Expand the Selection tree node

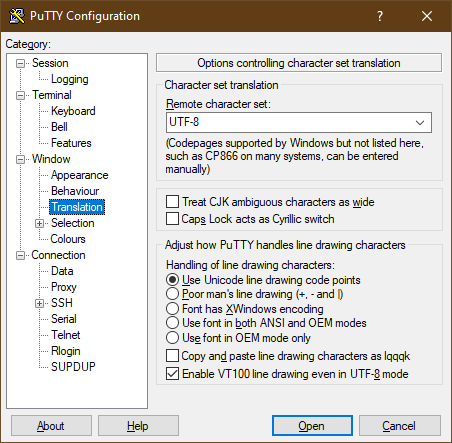coord(39,223)
